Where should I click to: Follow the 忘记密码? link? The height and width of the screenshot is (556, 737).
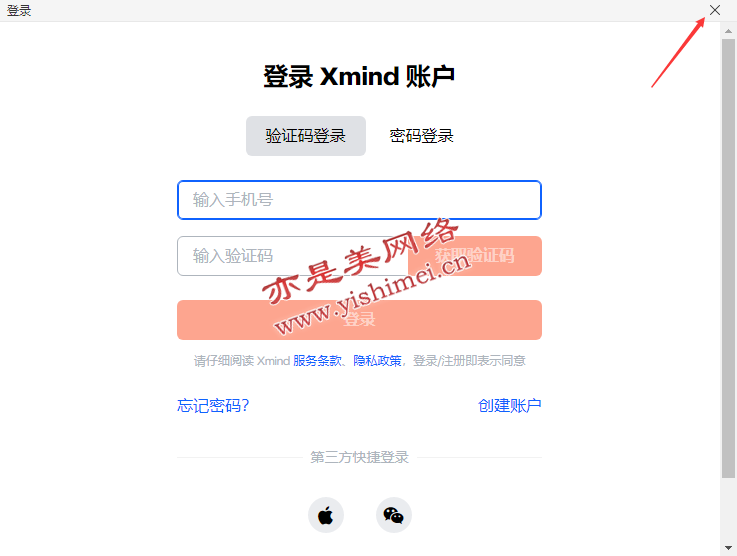[213, 405]
